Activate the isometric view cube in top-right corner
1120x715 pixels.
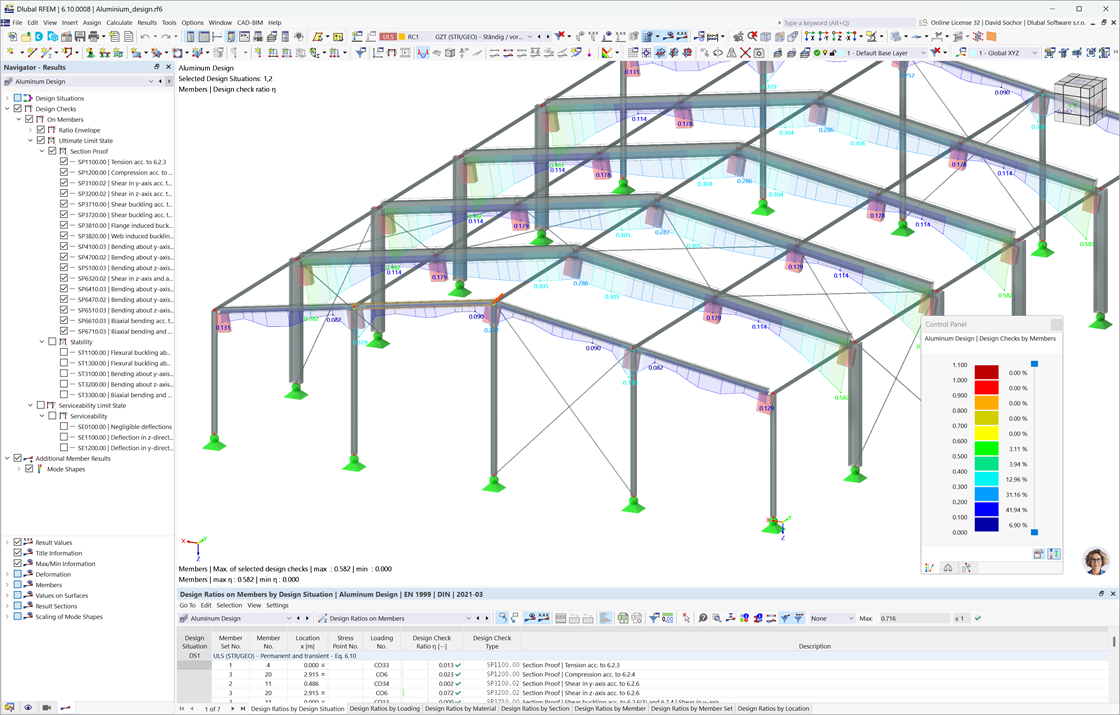point(1080,100)
